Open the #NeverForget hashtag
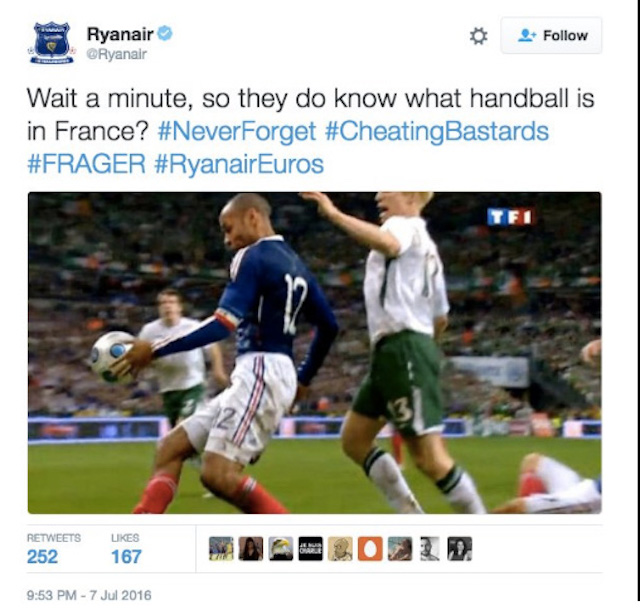This screenshot has height=615, width=640. click(236, 131)
